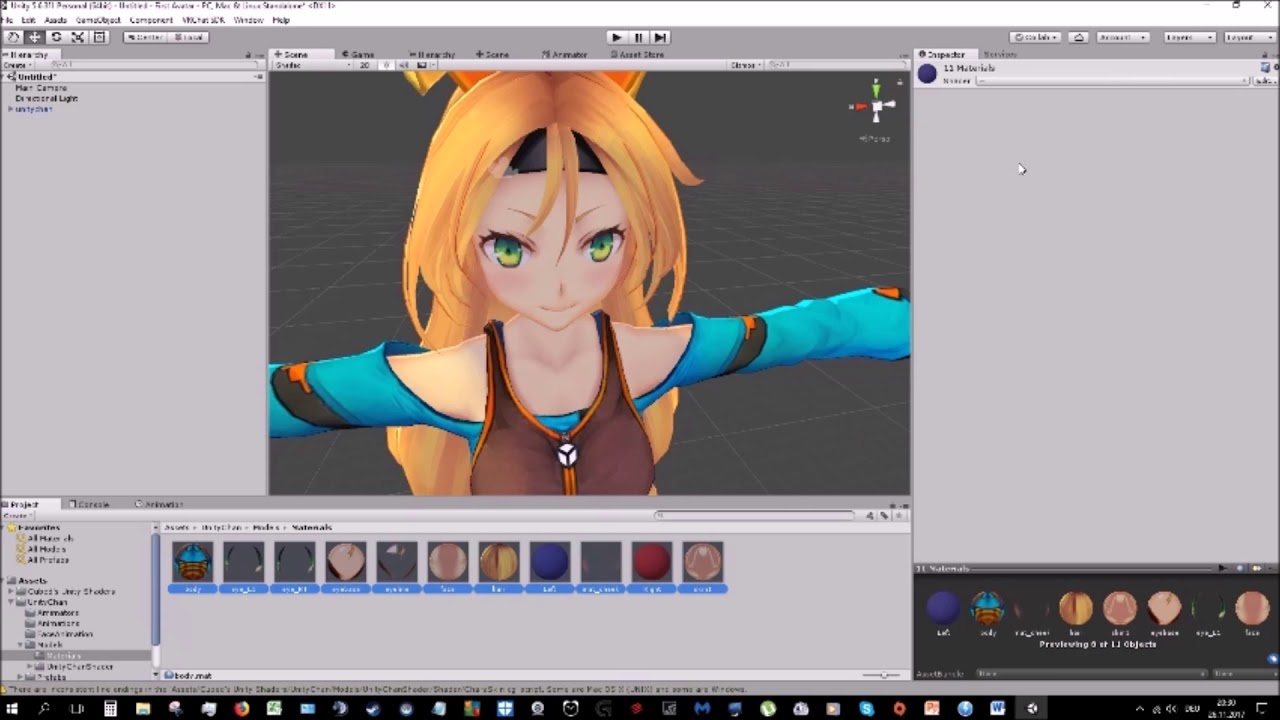Image resolution: width=1280 pixels, height=720 pixels.
Task: Open the Account dropdown
Action: pyautogui.click(x=1122, y=37)
